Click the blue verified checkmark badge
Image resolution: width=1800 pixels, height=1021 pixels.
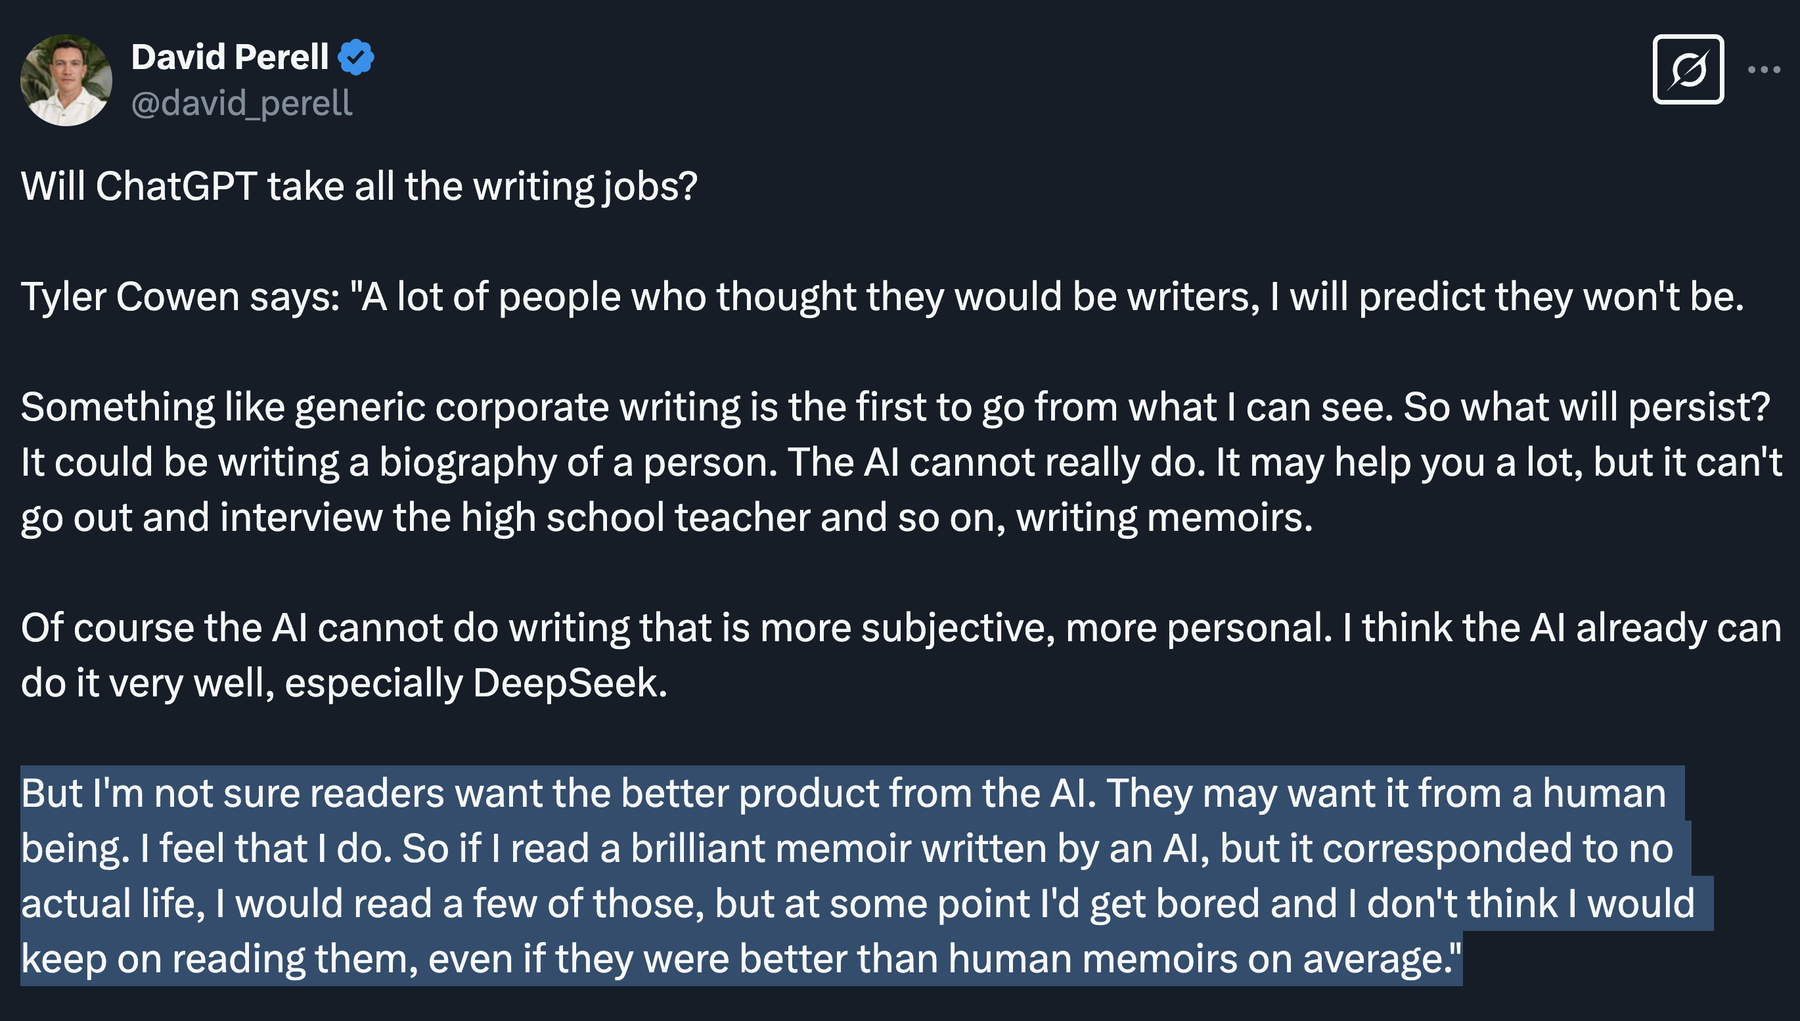pos(356,57)
